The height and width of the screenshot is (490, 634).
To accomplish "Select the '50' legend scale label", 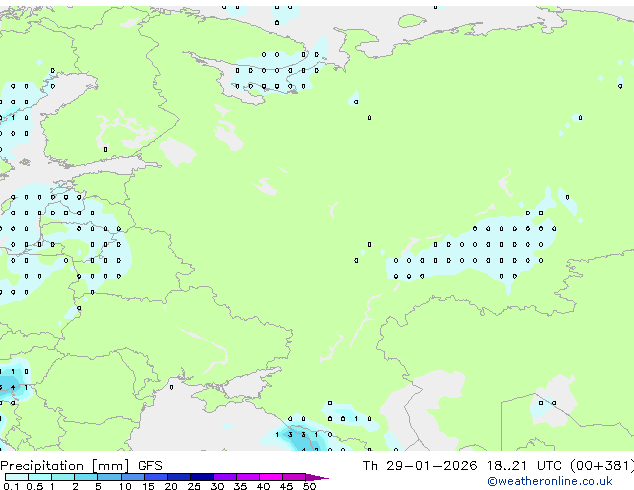I will point(309,486).
